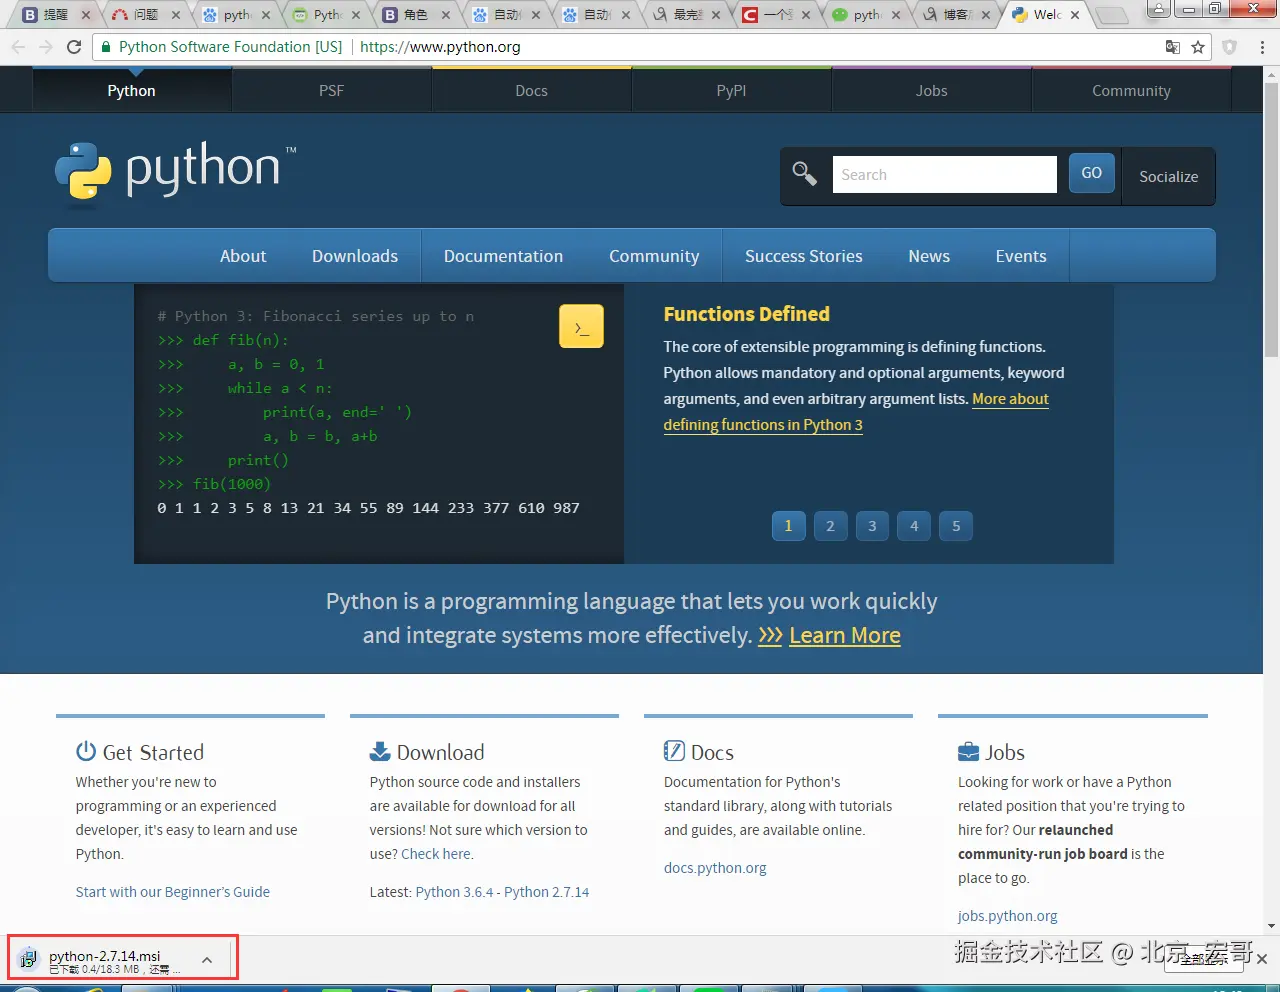Close the active Welcome tab
Viewport: 1280px width, 992px height.
click(1075, 15)
